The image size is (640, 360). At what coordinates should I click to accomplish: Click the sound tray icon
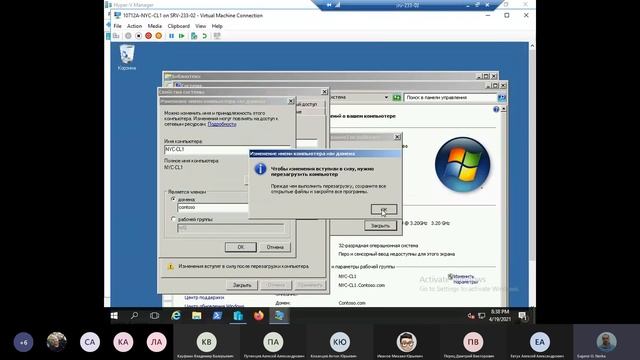point(471,316)
